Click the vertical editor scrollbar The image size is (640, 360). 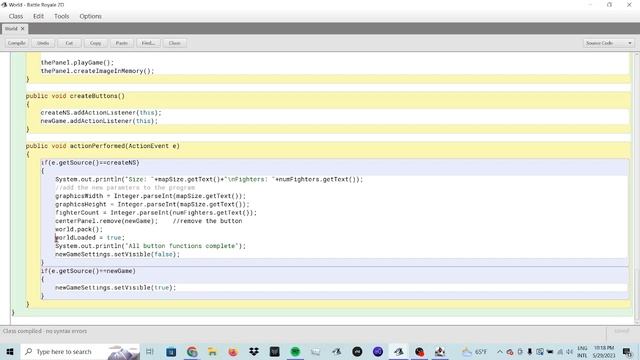coord(637,188)
